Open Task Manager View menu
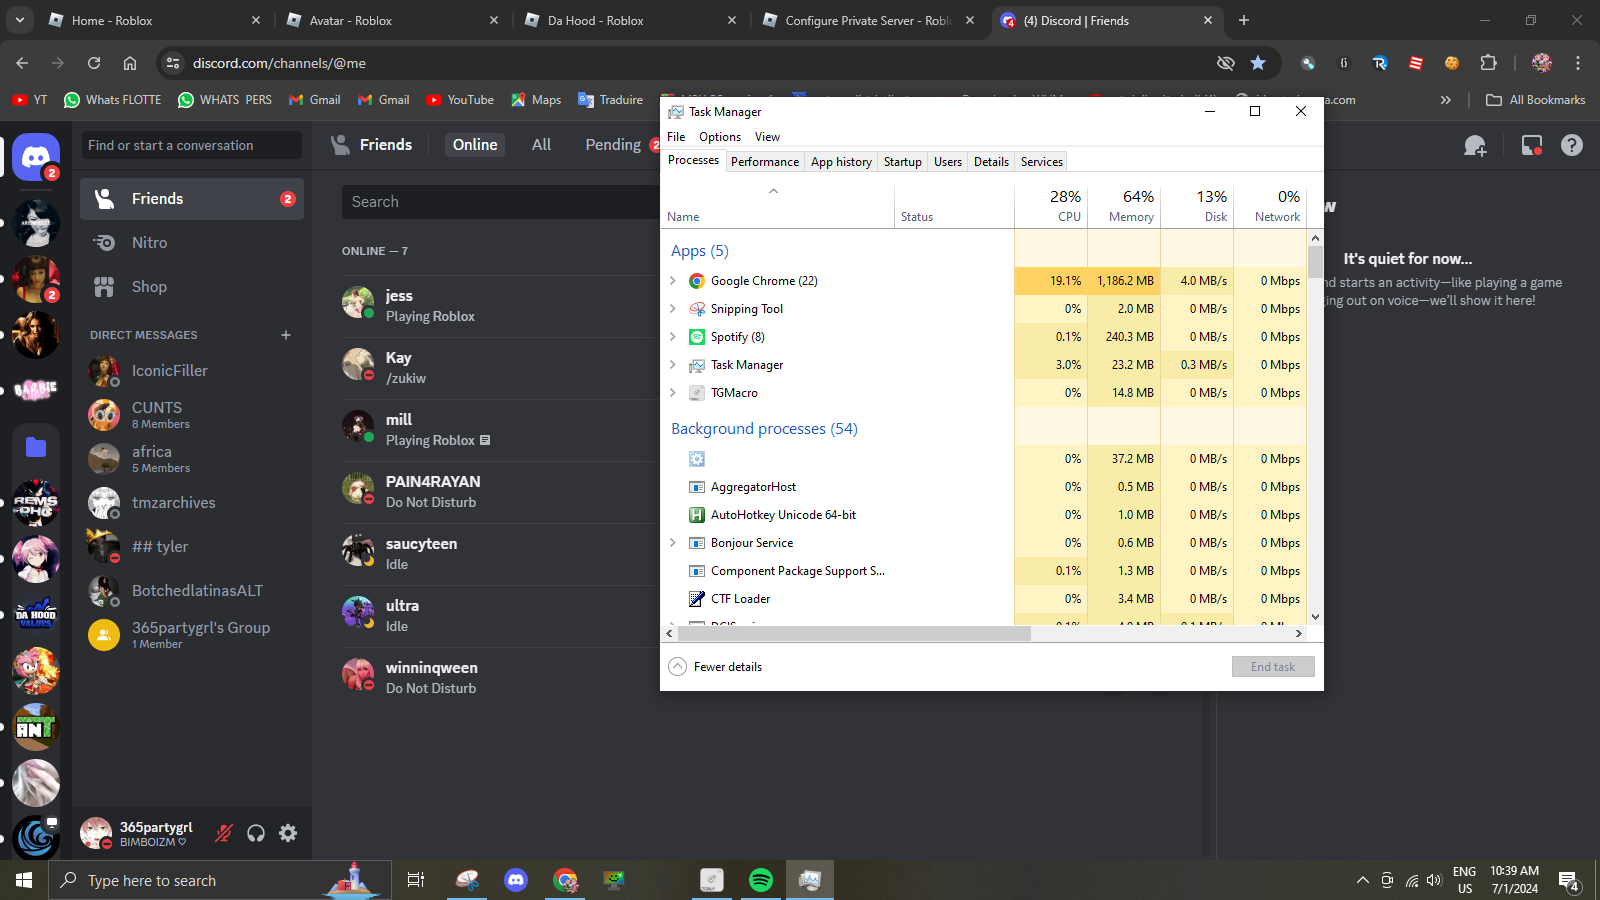 tap(767, 137)
